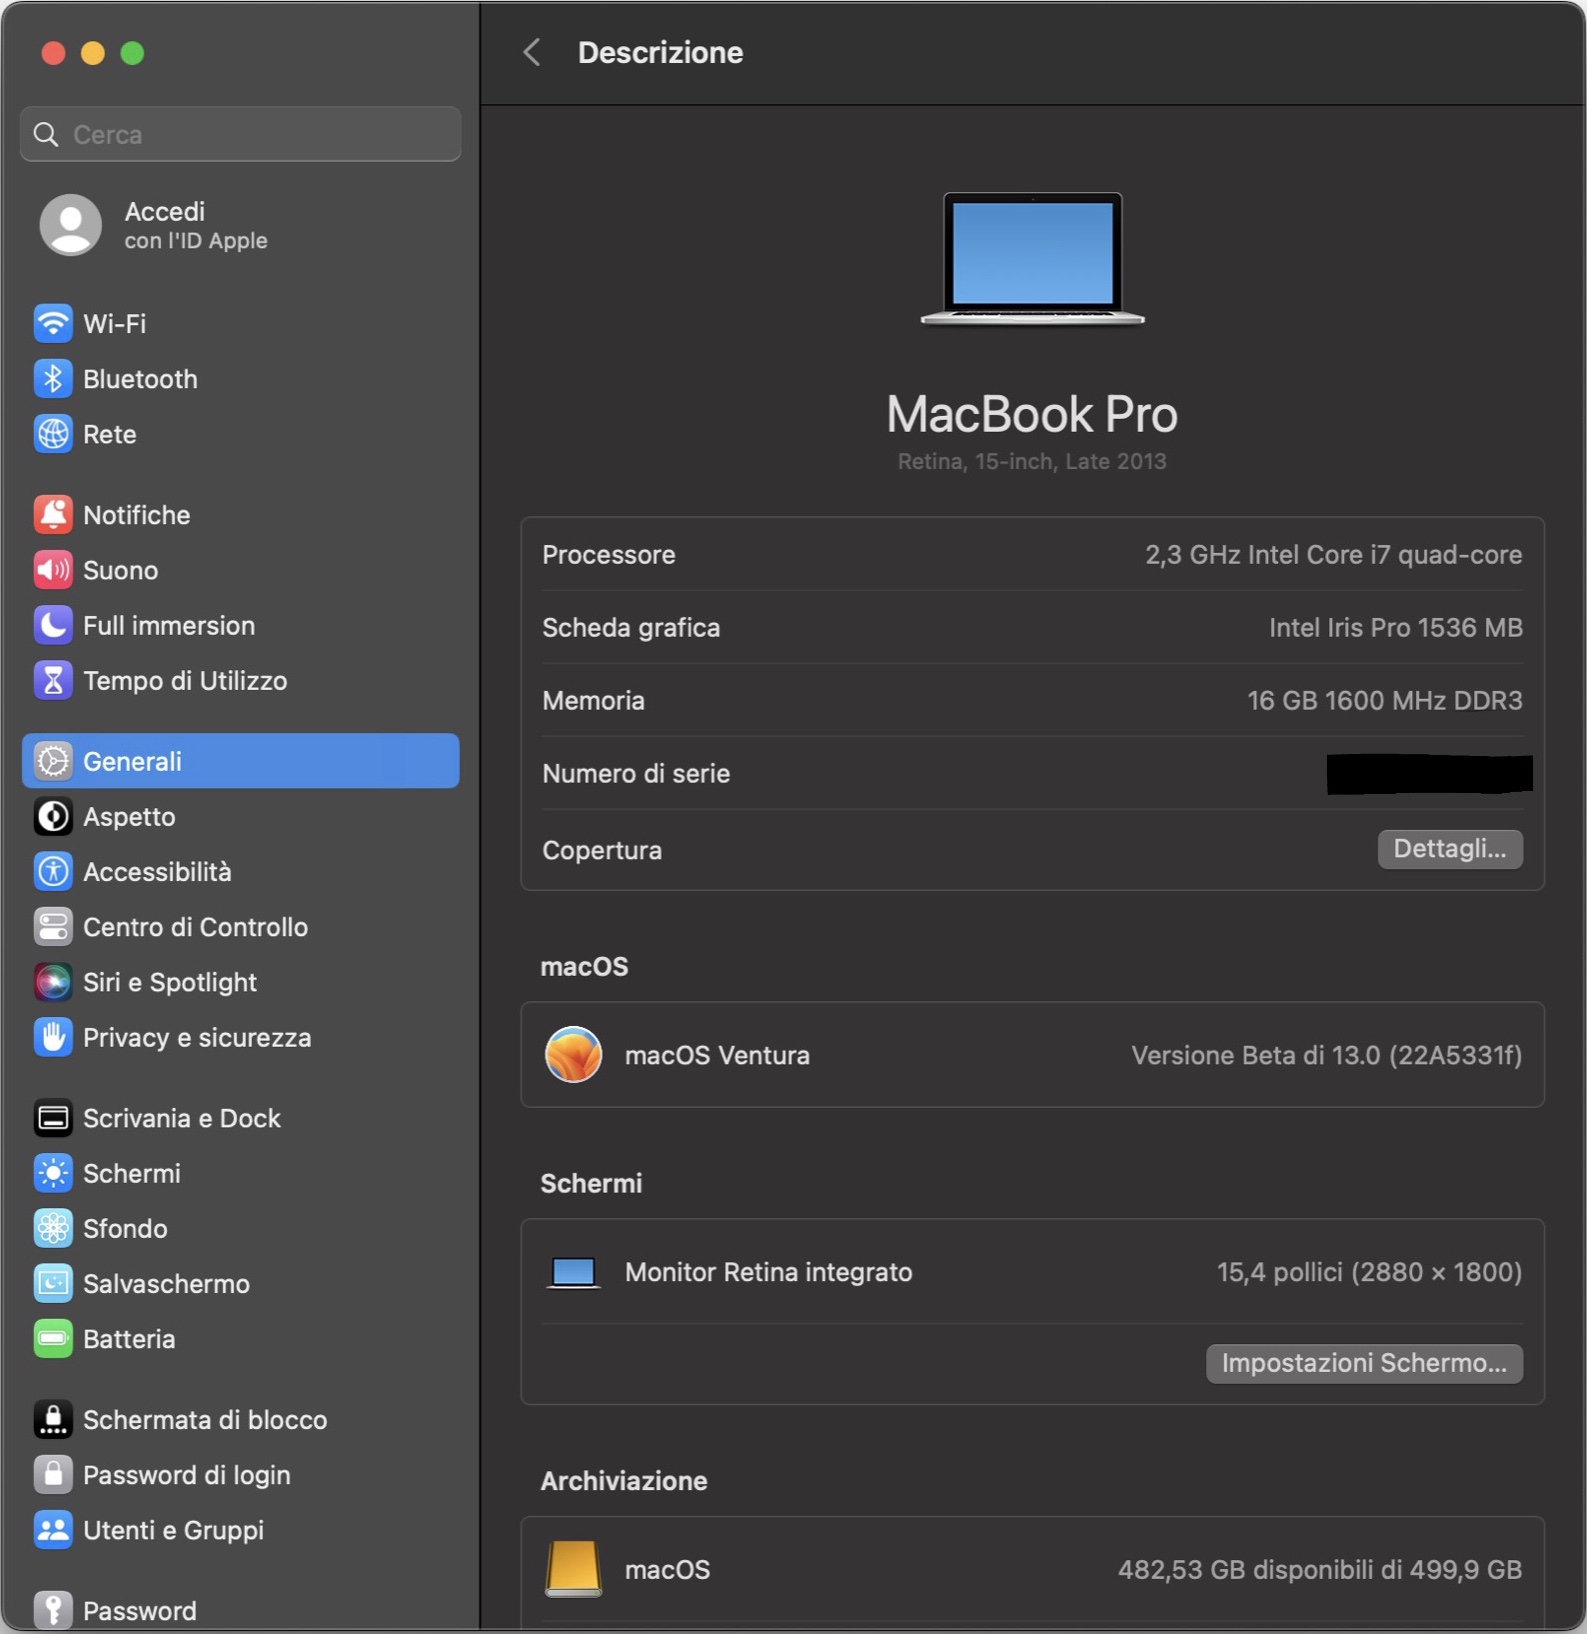Click the Bluetooth icon in sidebar
The width and height of the screenshot is (1587, 1634).
[x=53, y=379]
